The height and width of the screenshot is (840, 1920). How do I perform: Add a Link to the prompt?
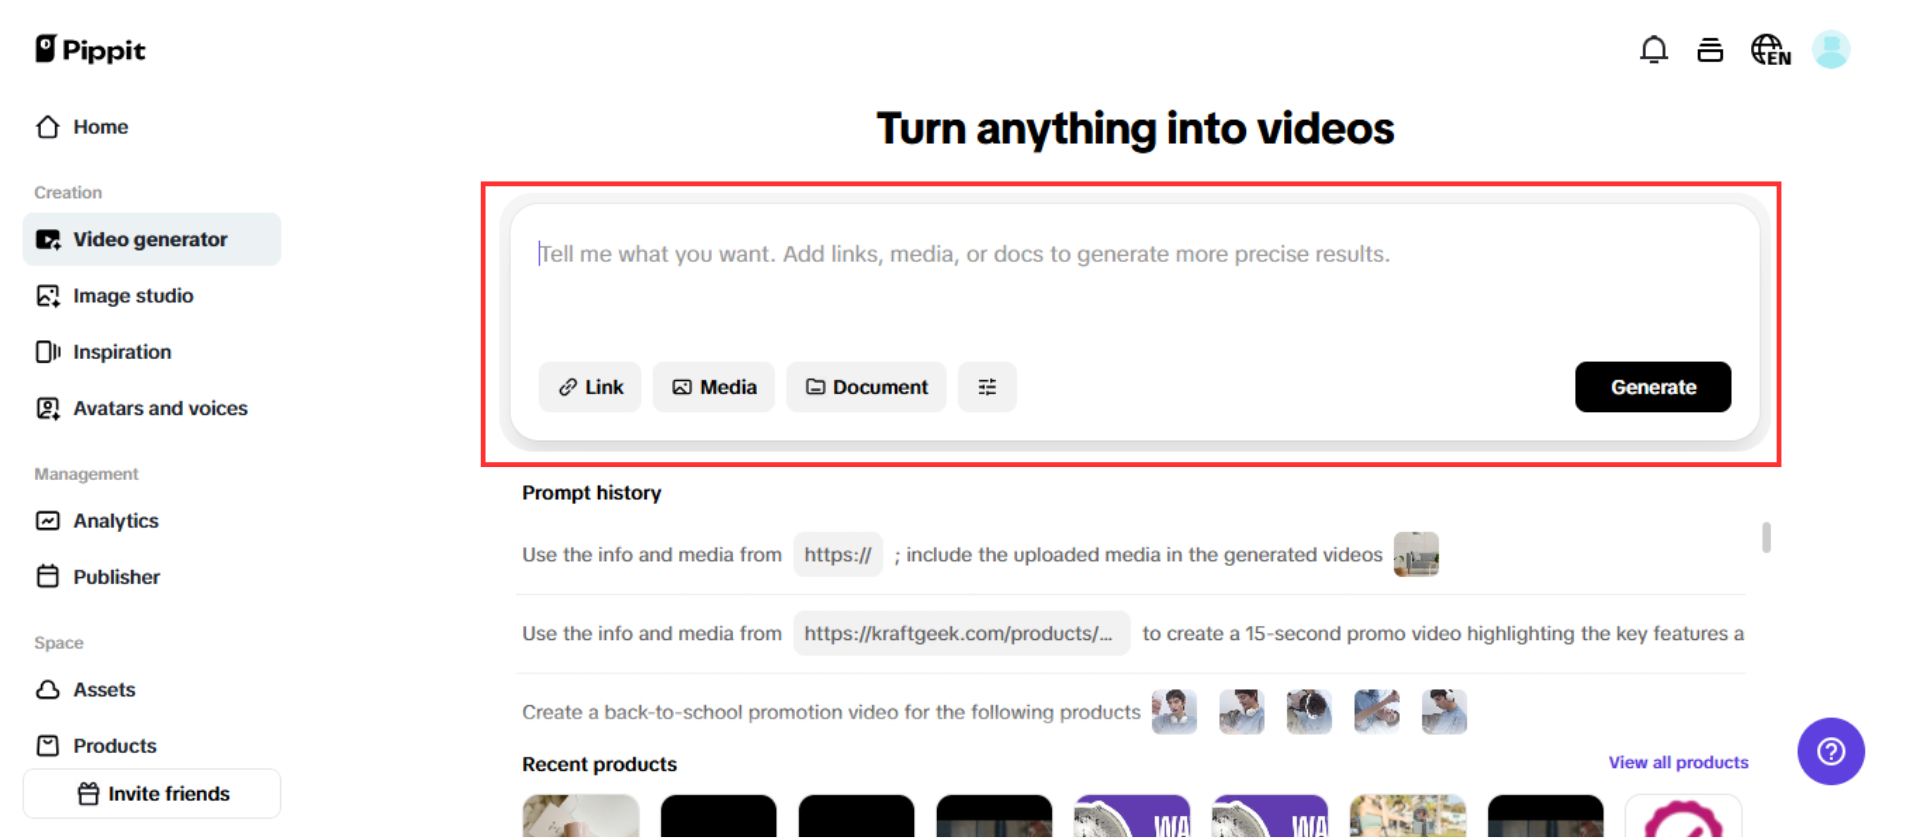pos(590,387)
